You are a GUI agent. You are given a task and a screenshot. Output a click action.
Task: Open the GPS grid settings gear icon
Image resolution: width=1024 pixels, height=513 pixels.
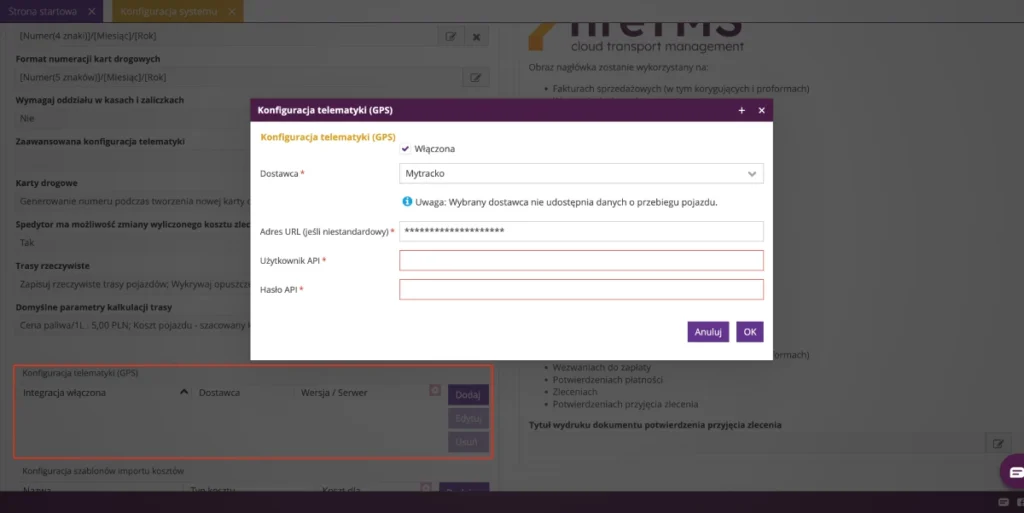coord(435,390)
